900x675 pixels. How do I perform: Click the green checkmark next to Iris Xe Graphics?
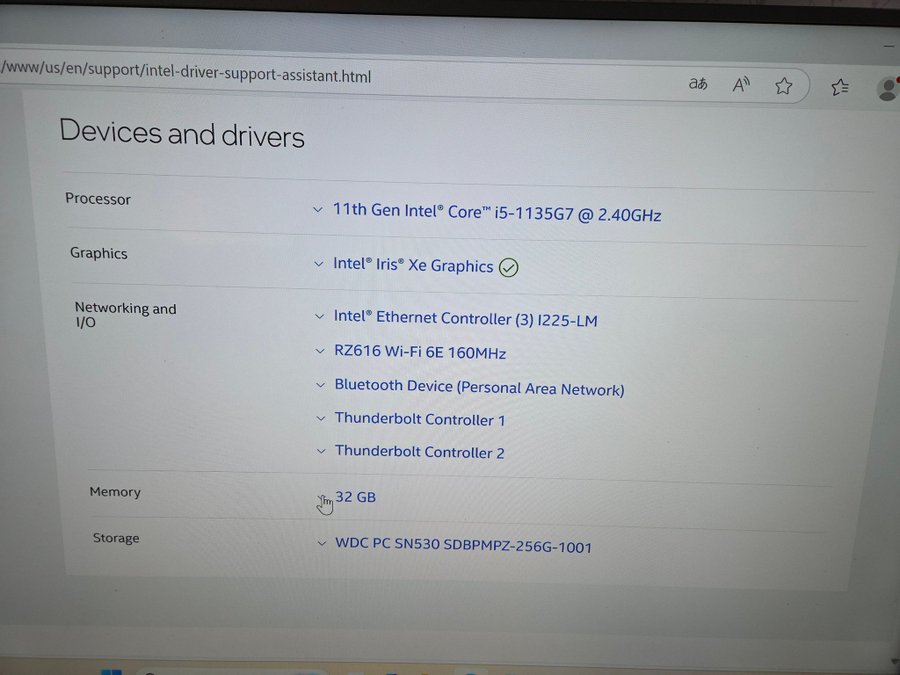click(509, 267)
